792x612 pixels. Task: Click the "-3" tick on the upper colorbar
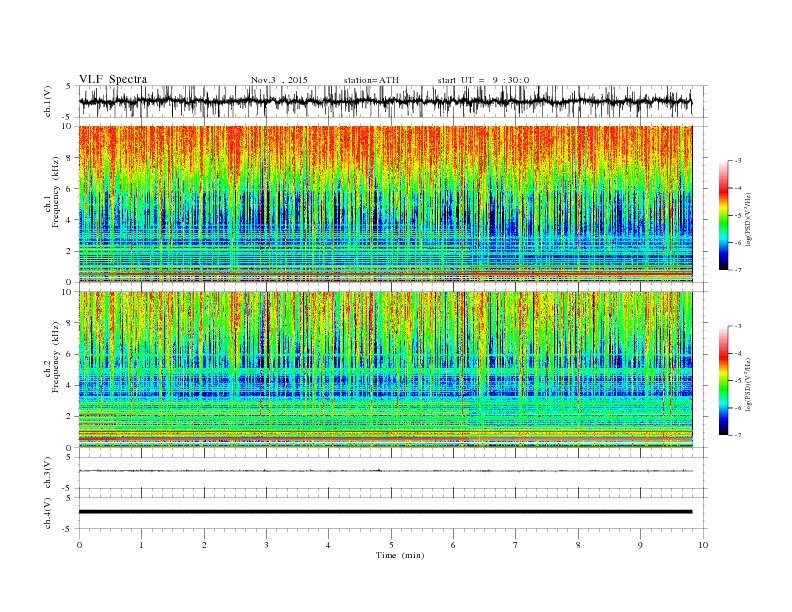[737, 161]
